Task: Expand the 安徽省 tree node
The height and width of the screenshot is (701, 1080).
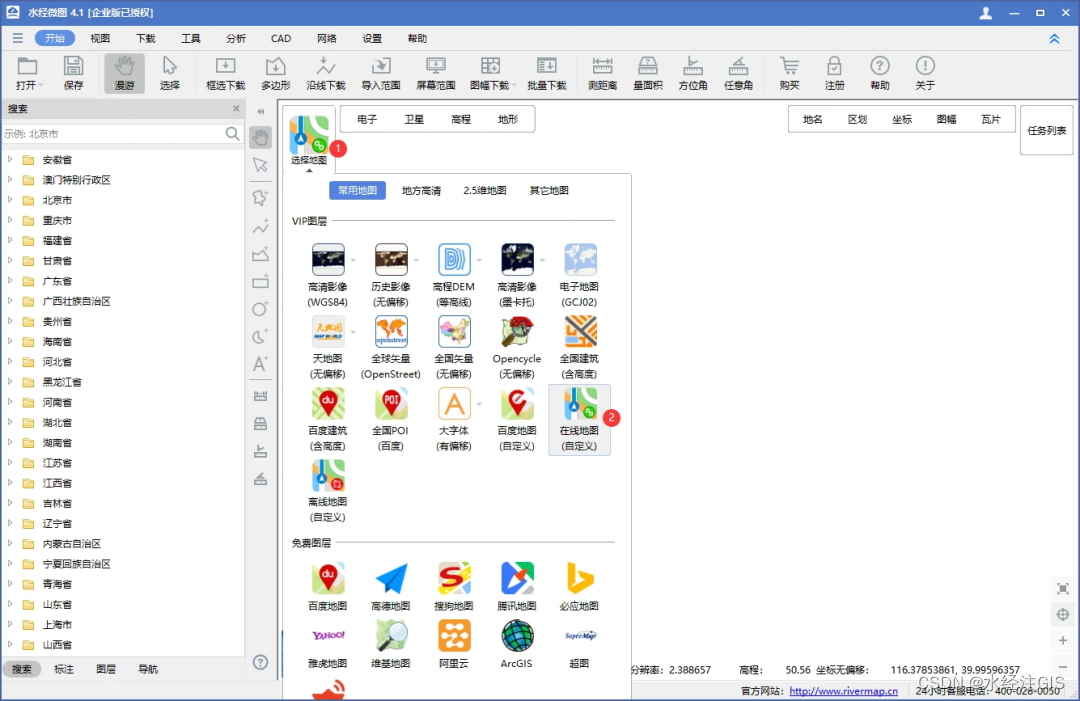Action: pos(10,159)
